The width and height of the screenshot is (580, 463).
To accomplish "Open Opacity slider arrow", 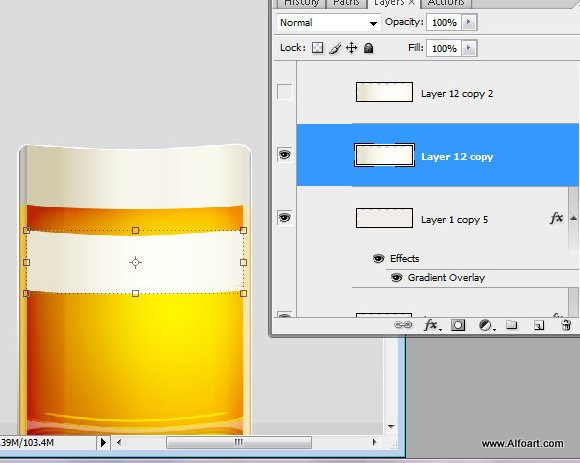I will [469, 22].
